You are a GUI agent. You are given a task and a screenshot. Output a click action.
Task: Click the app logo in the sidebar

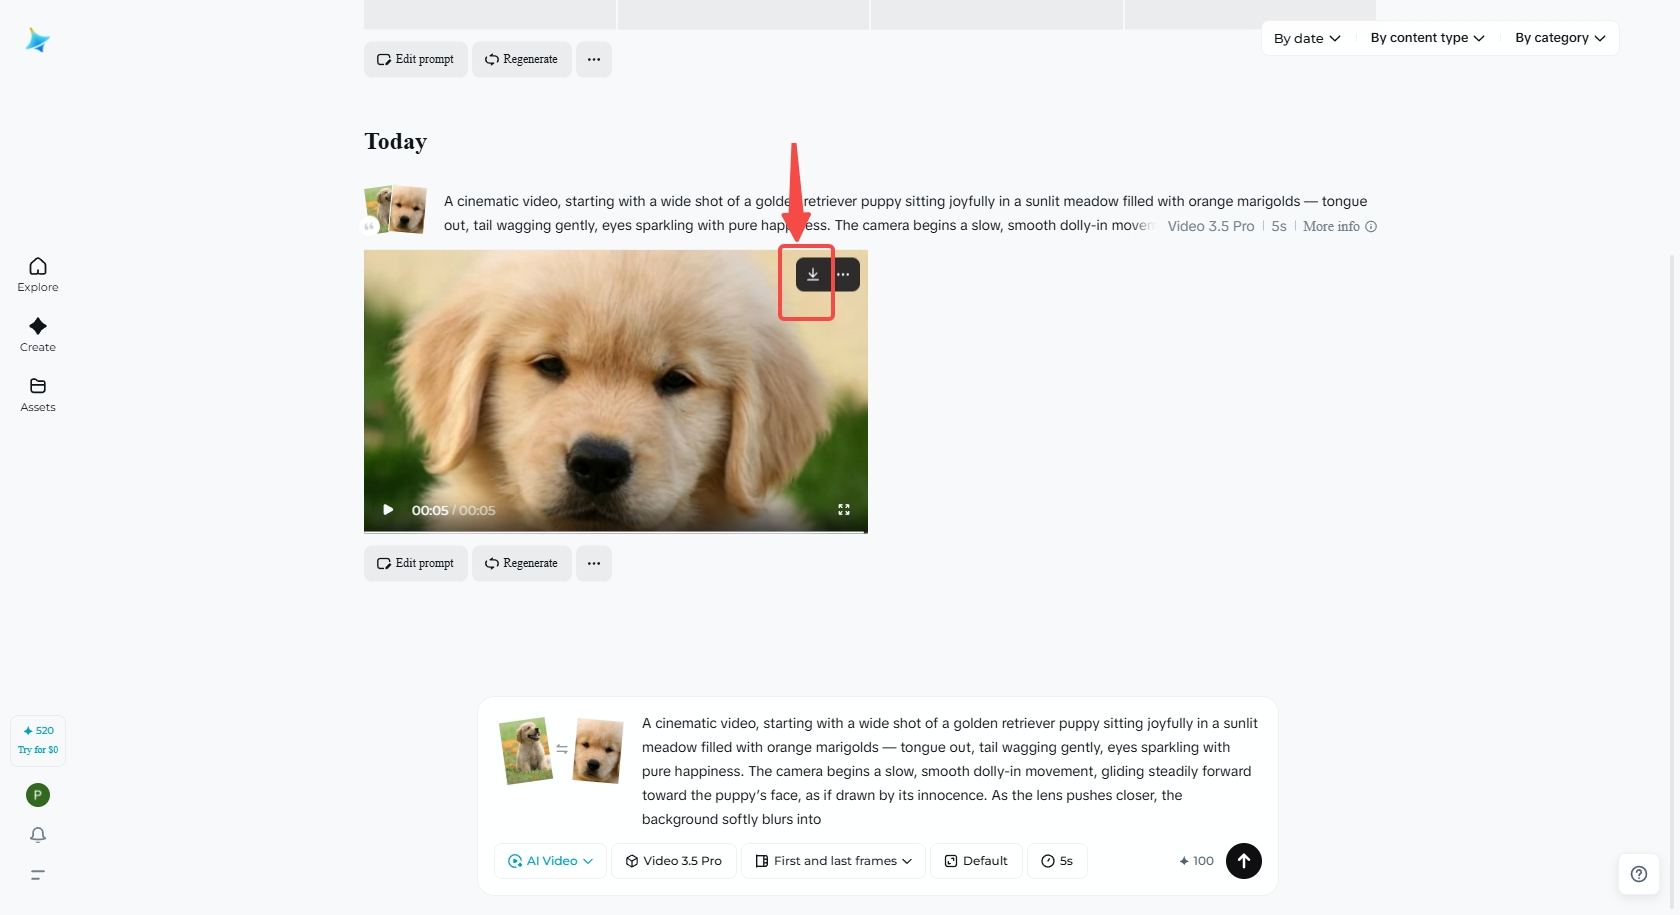pos(38,40)
